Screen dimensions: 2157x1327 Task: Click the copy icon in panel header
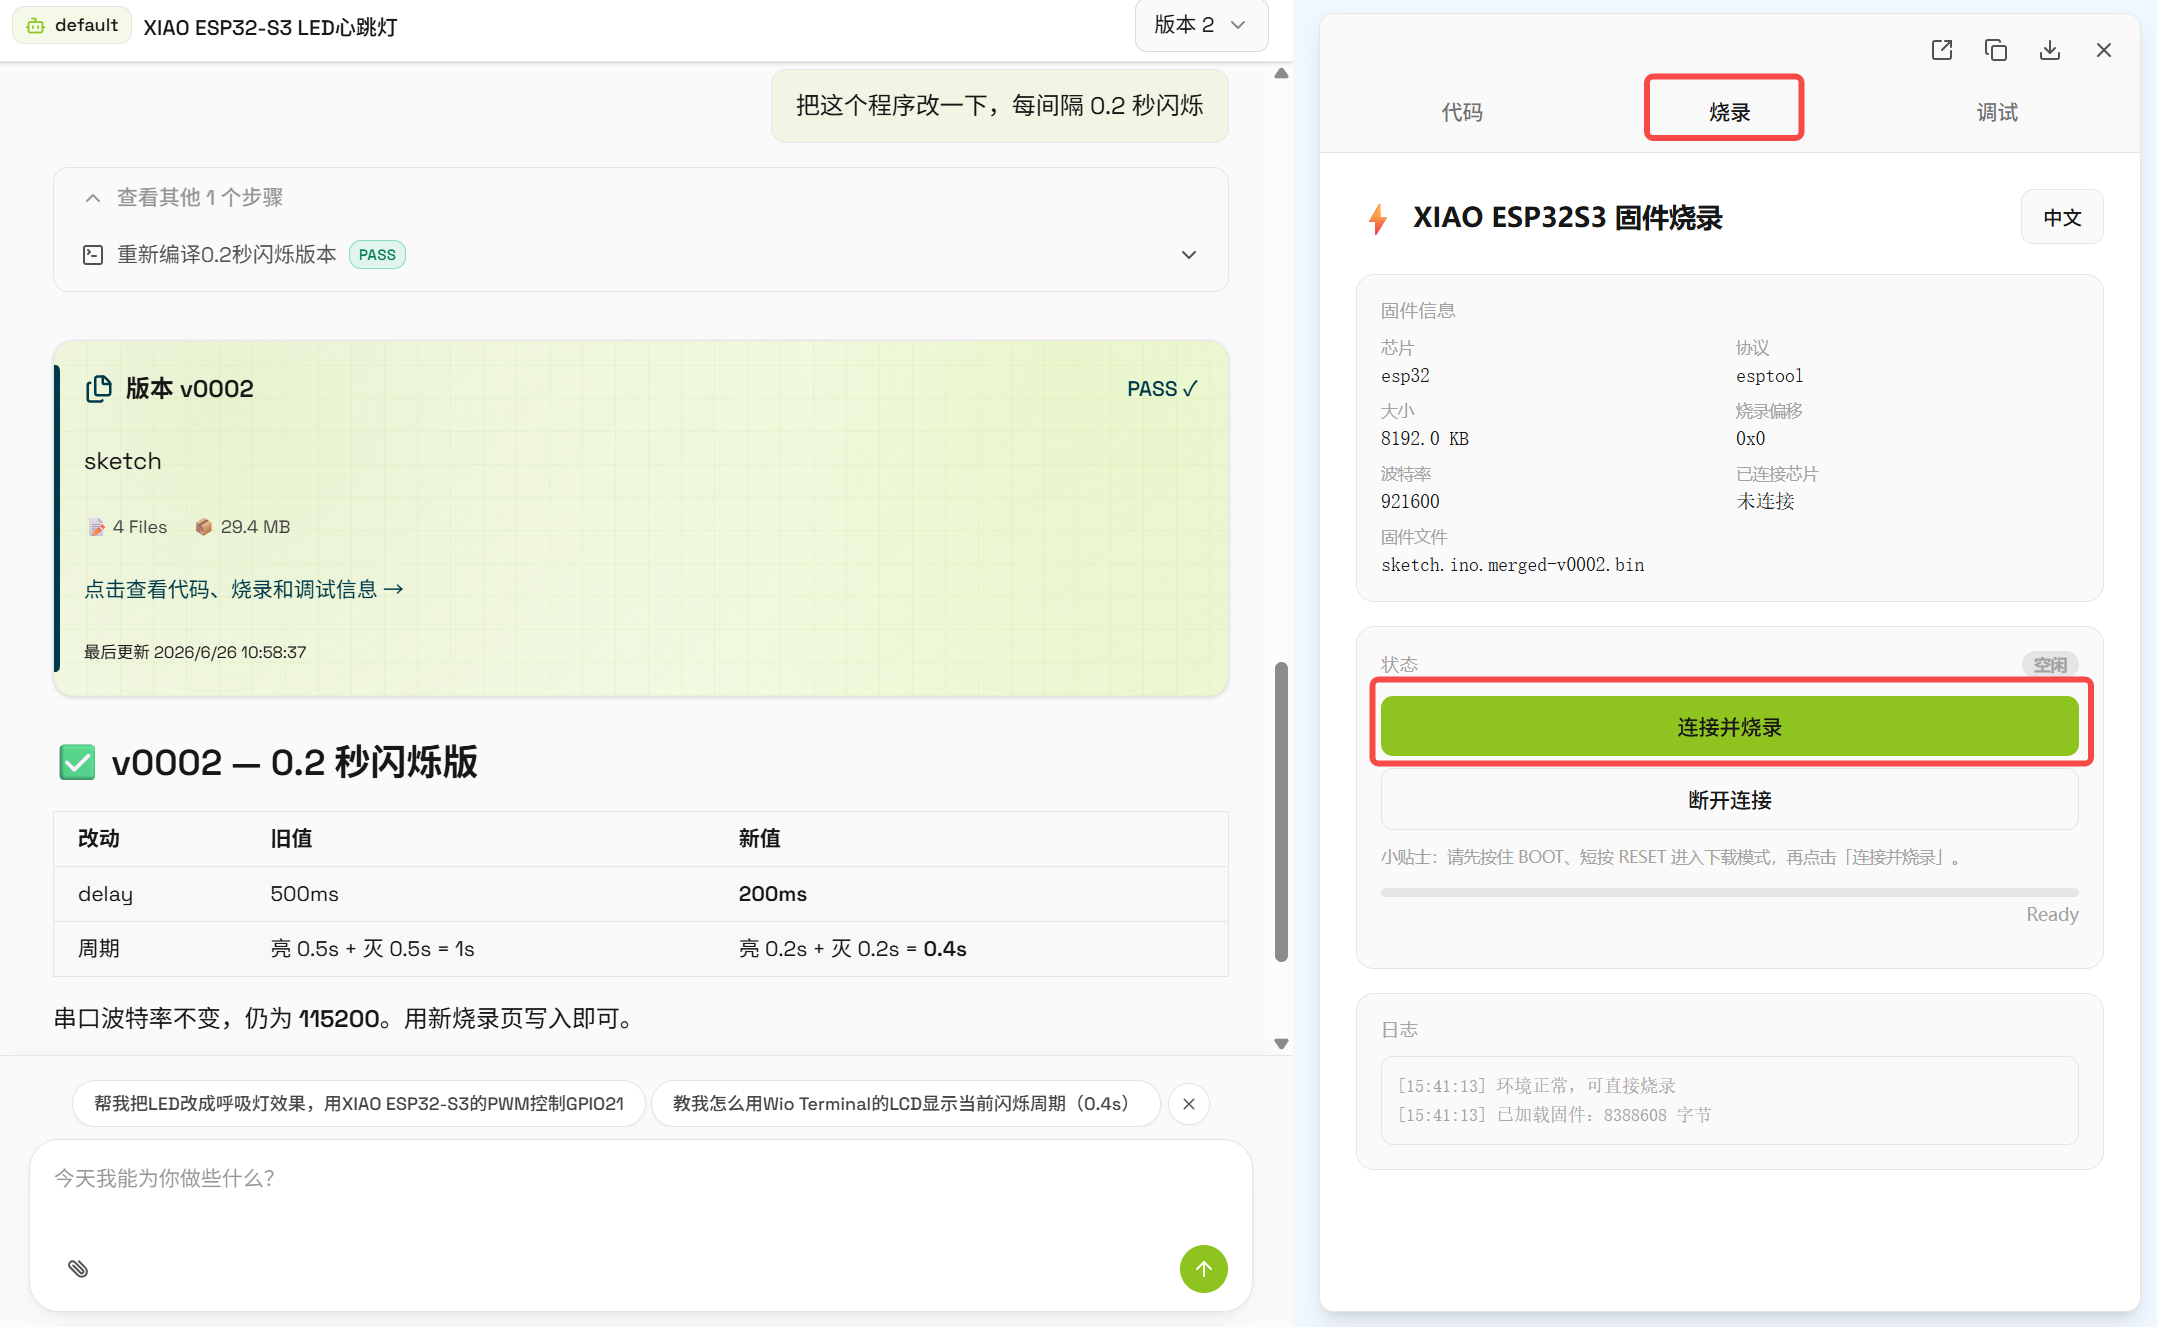click(x=1996, y=50)
